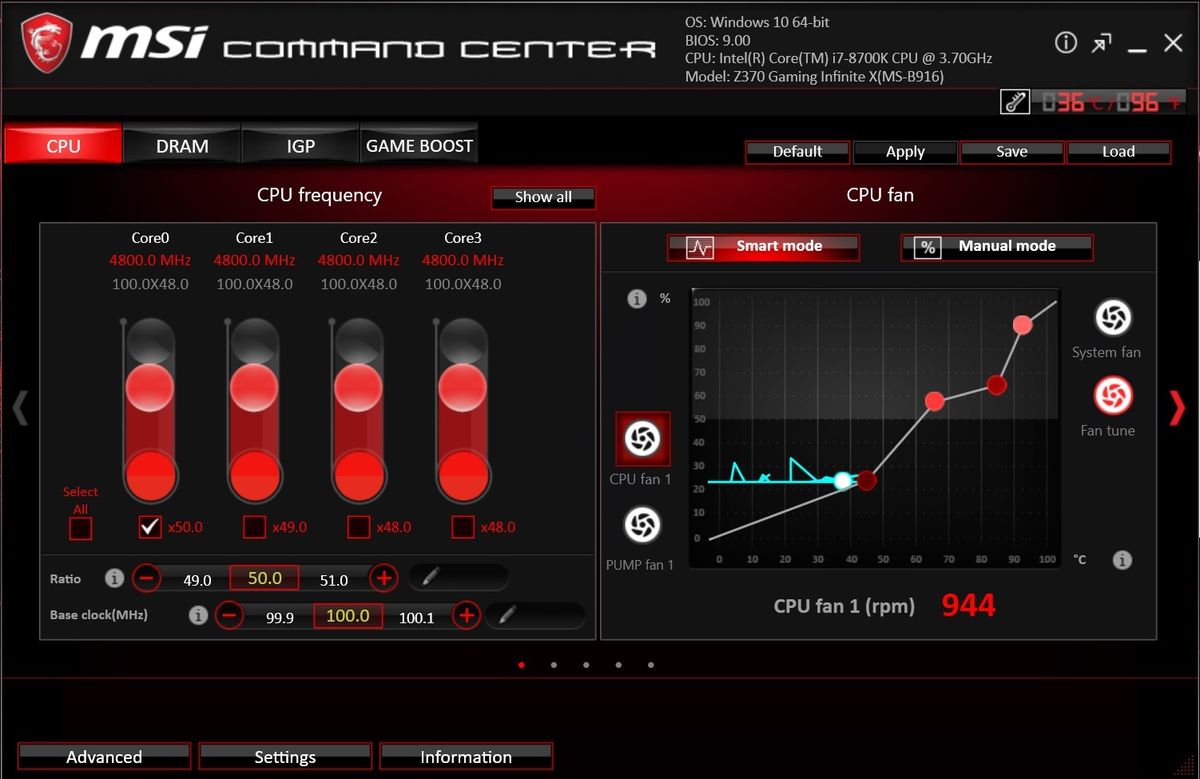The image size is (1200, 779).
Task: Click the info icon next to Ratio
Action: 115,578
